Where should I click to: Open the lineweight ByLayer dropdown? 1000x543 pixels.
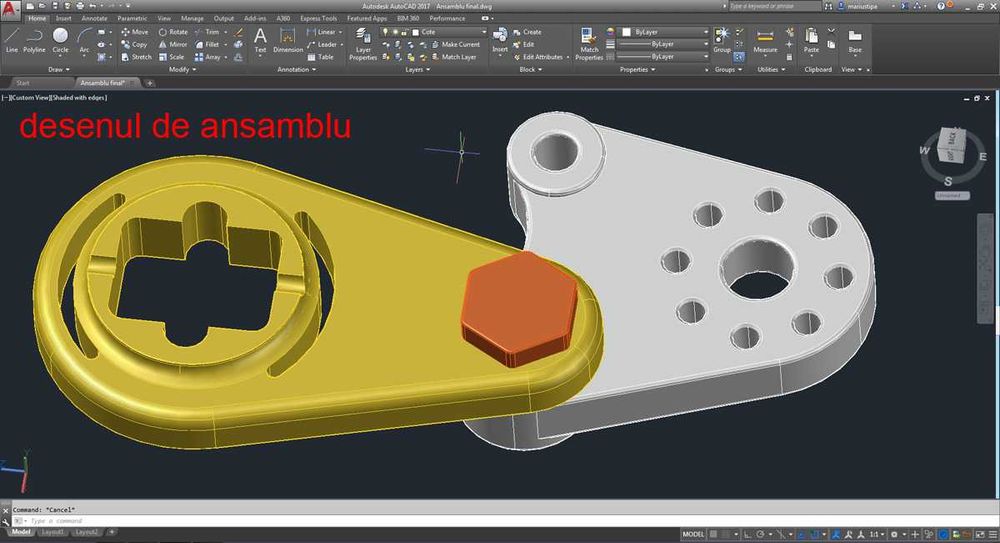click(663, 44)
